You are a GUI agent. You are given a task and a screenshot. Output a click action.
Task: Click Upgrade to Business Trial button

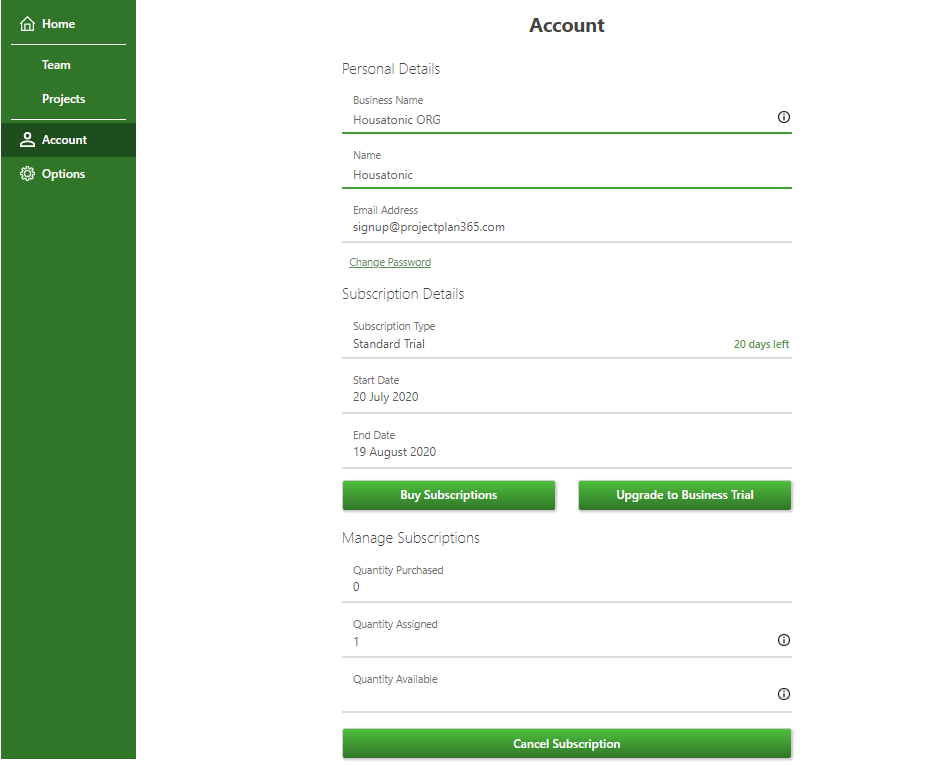pyautogui.click(x=684, y=495)
